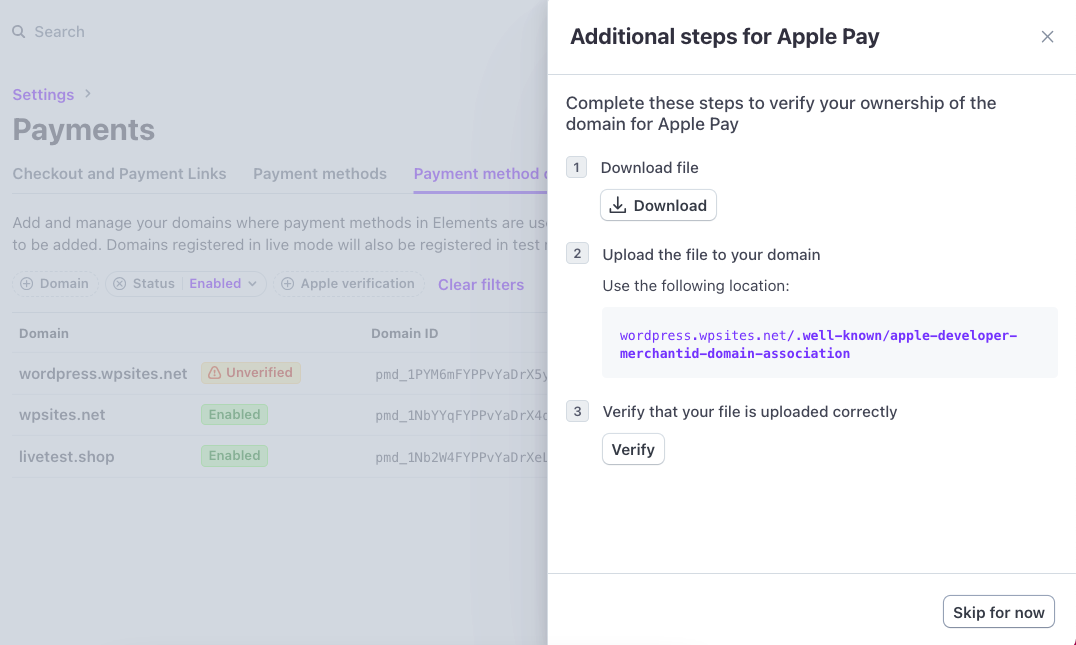Click the wpsites.net Enabled badge
The height and width of the screenshot is (645, 1076).
click(234, 415)
